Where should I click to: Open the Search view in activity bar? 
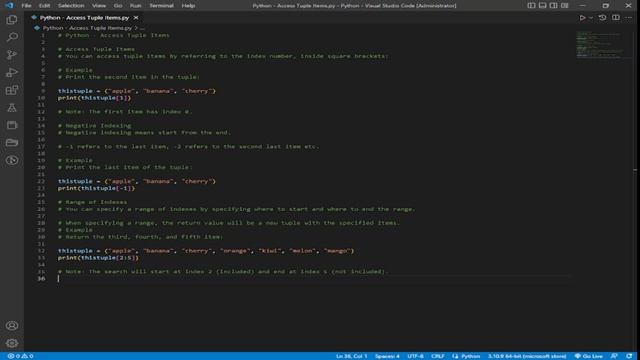coord(12,37)
